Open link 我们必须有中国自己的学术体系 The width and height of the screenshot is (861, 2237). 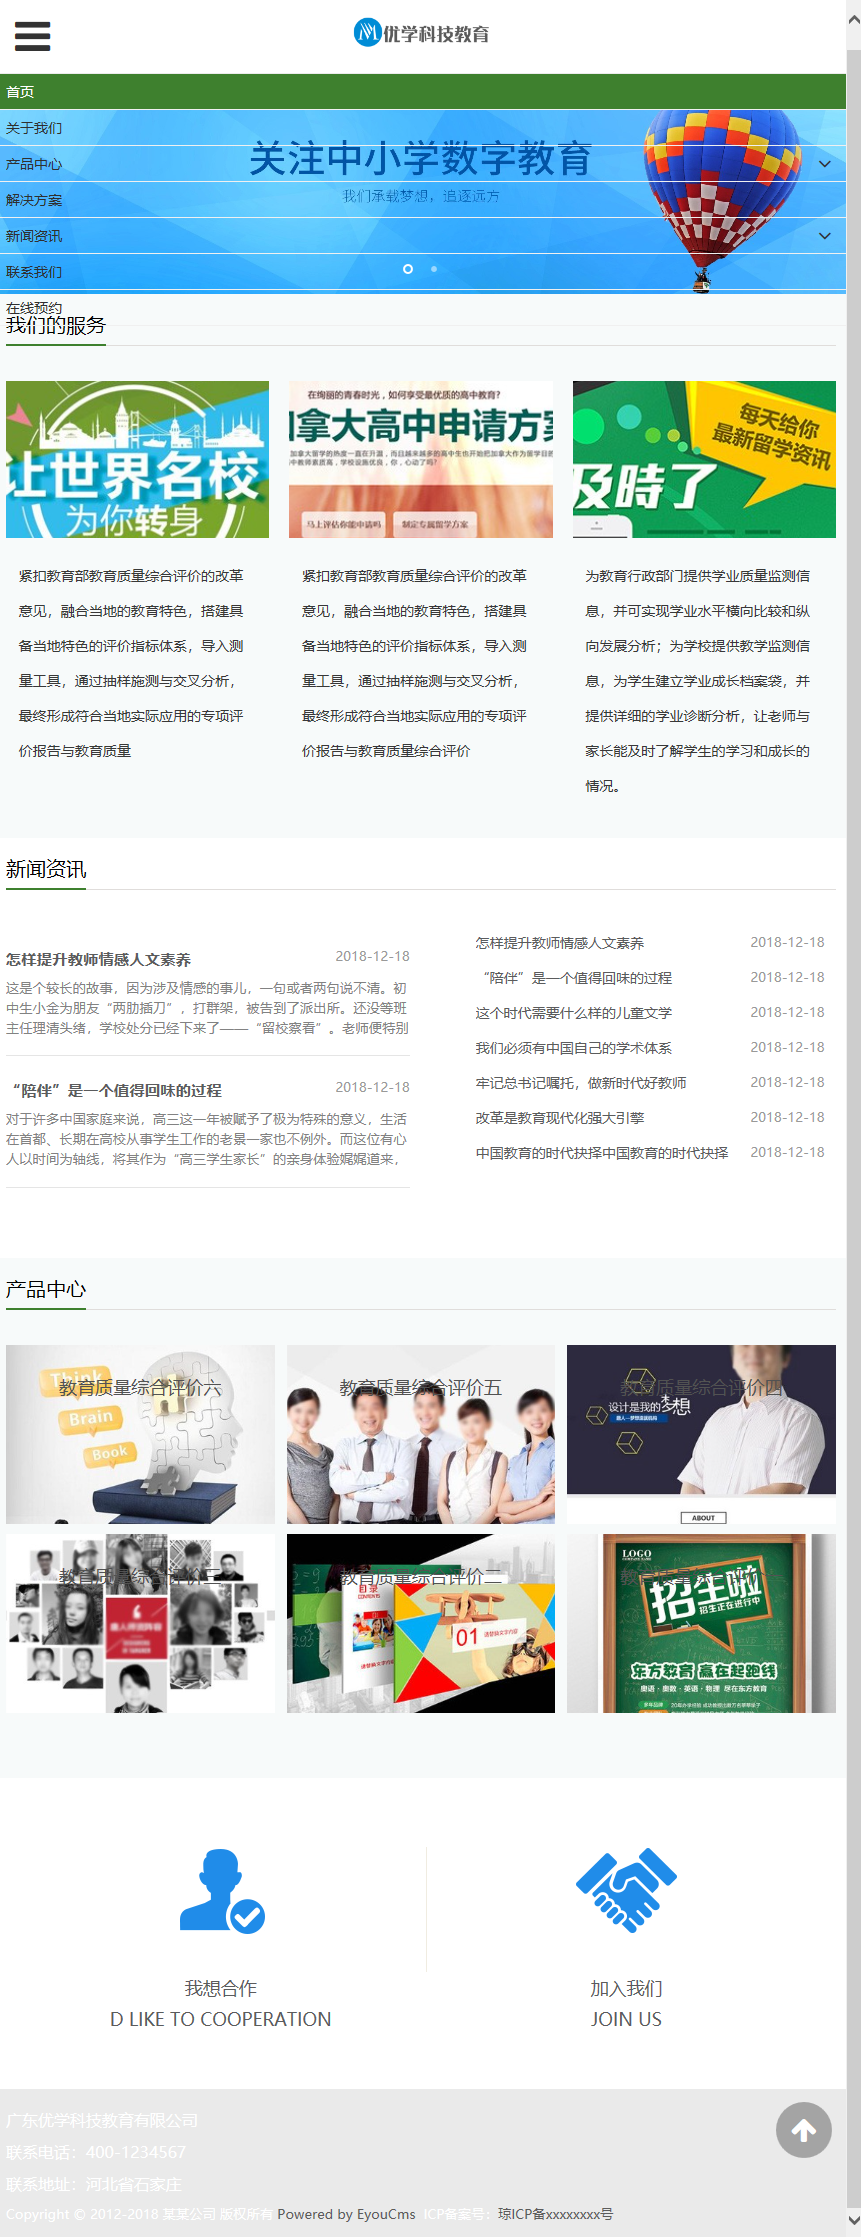(574, 1048)
